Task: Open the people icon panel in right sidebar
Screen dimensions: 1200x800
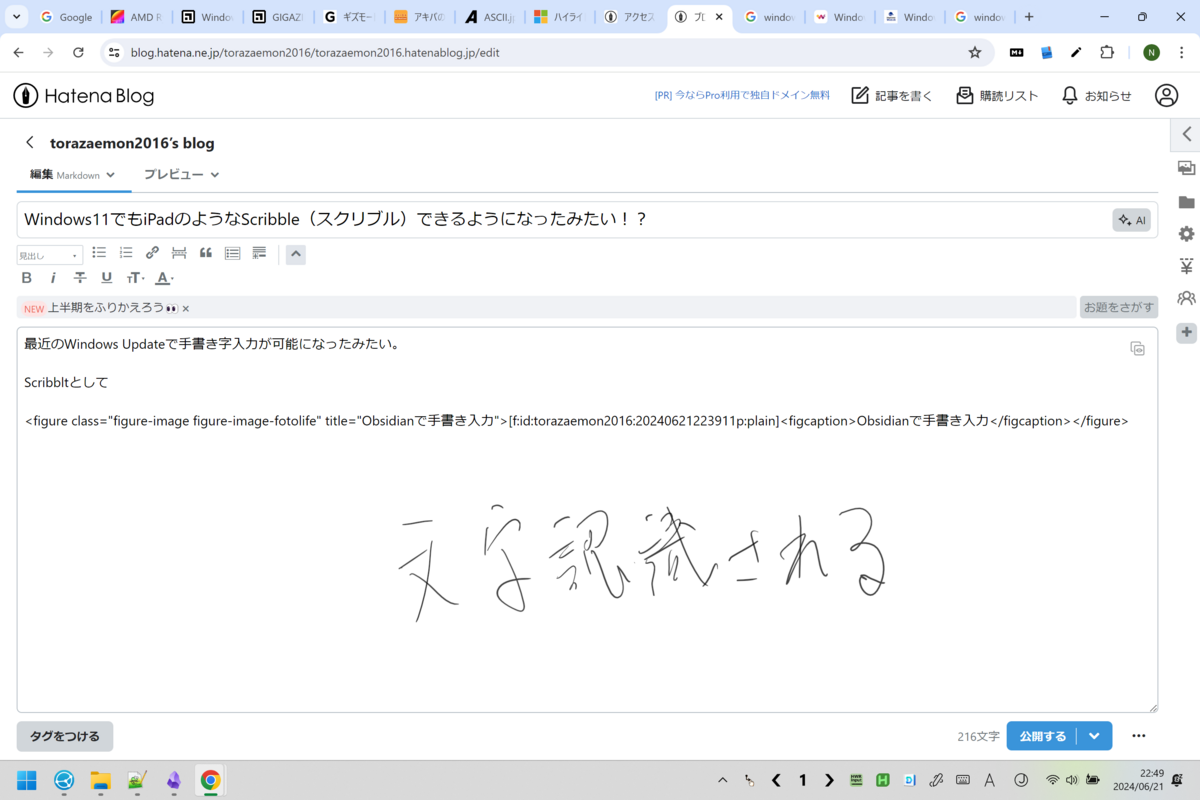Action: pos(1186,298)
